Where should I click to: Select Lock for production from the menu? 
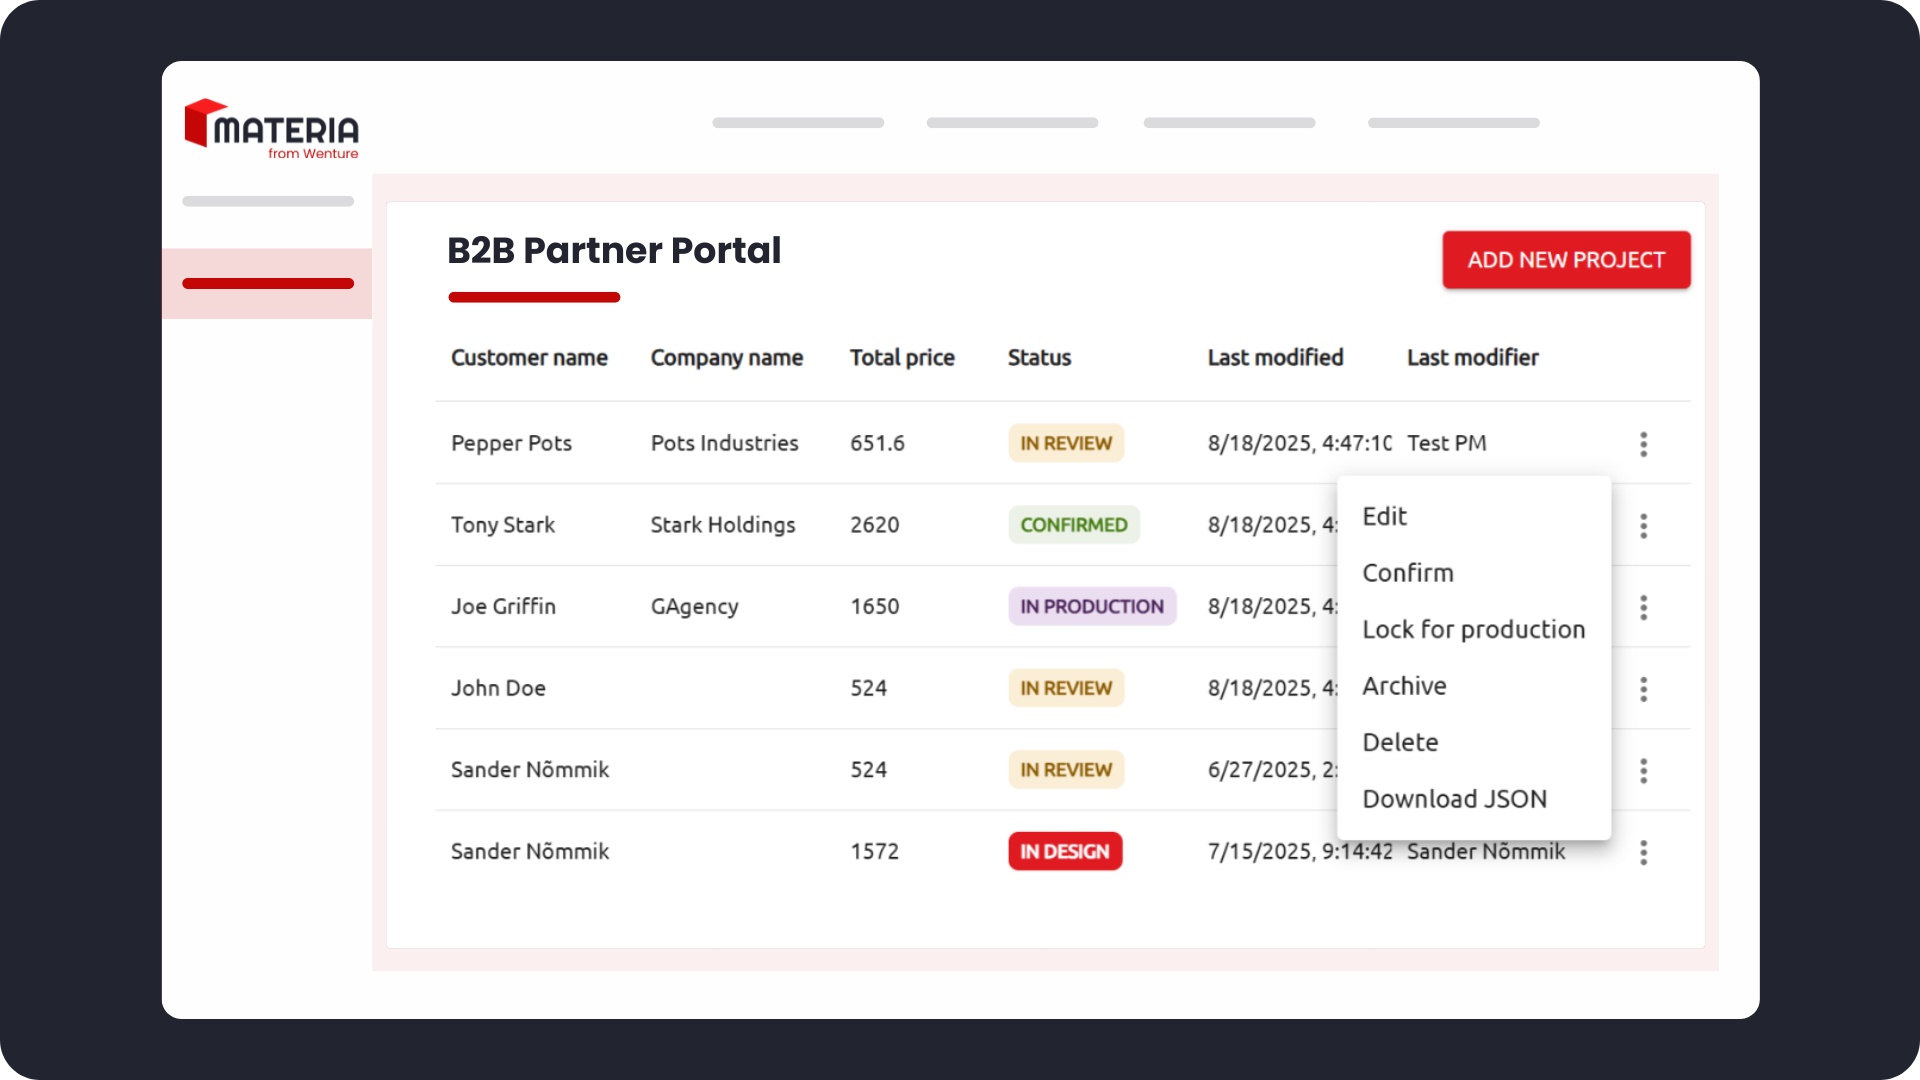[x=1474, y=629]
